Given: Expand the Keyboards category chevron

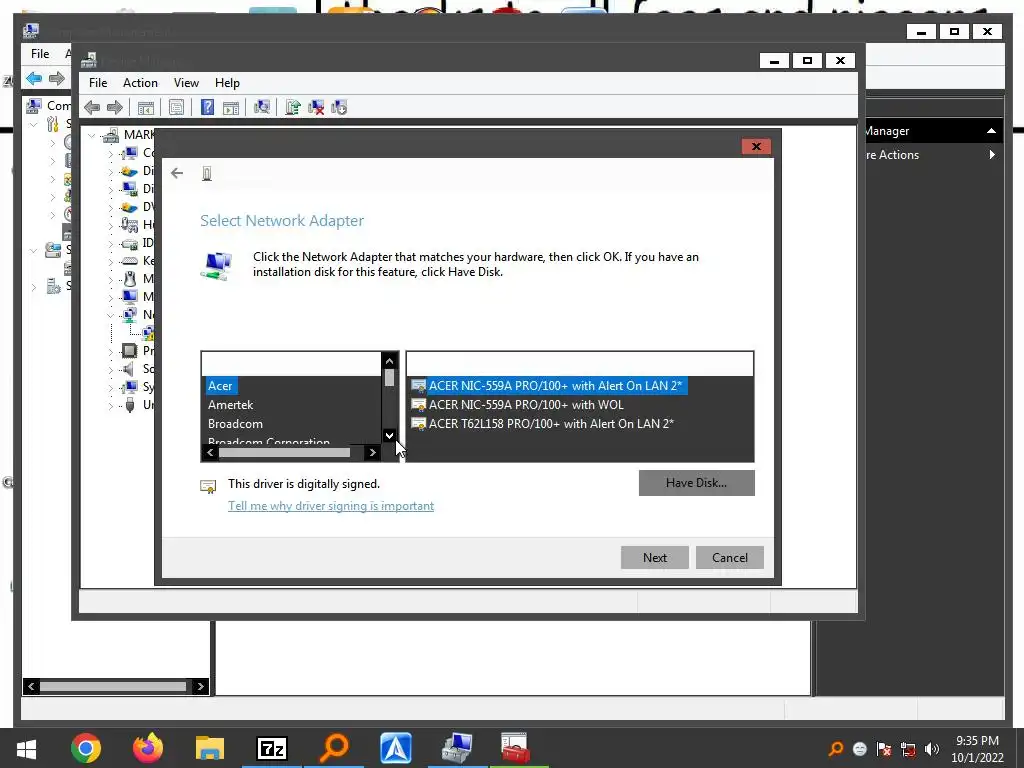Looking at the screenshot, I should pyautogui.click(x=110, y=261).
